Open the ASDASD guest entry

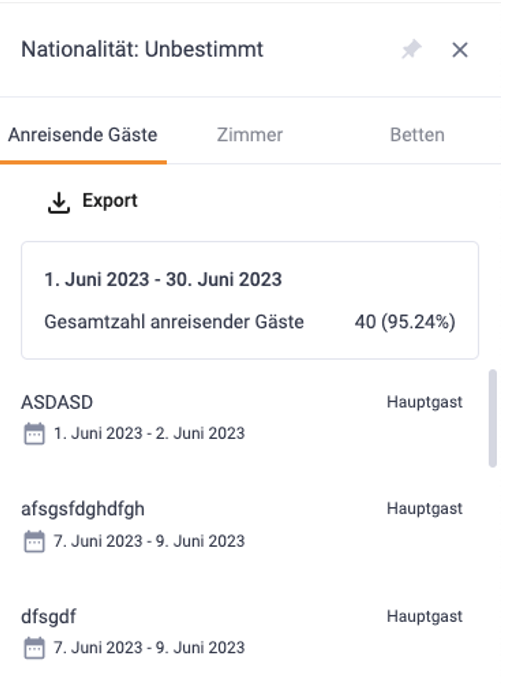click(x=242, y=418)
